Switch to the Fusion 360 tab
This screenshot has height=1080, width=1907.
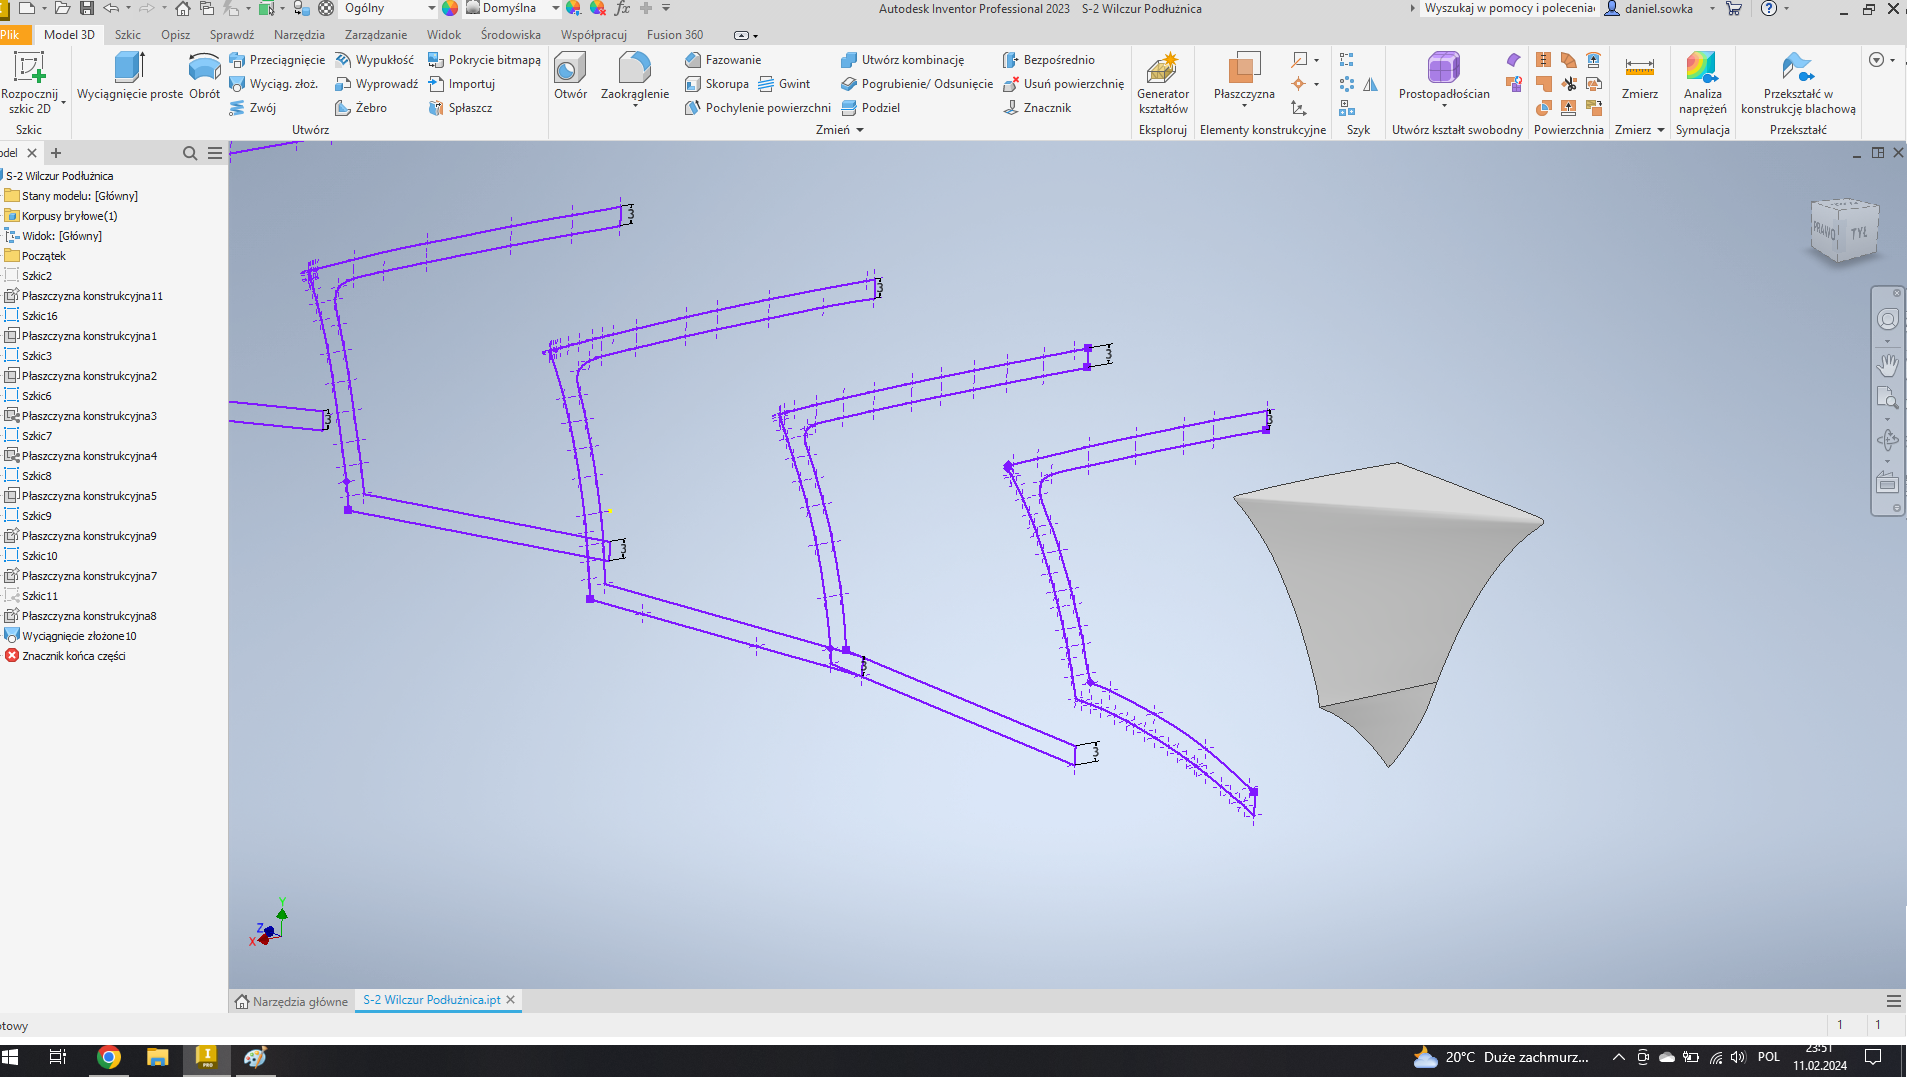[x=675, y=35]
